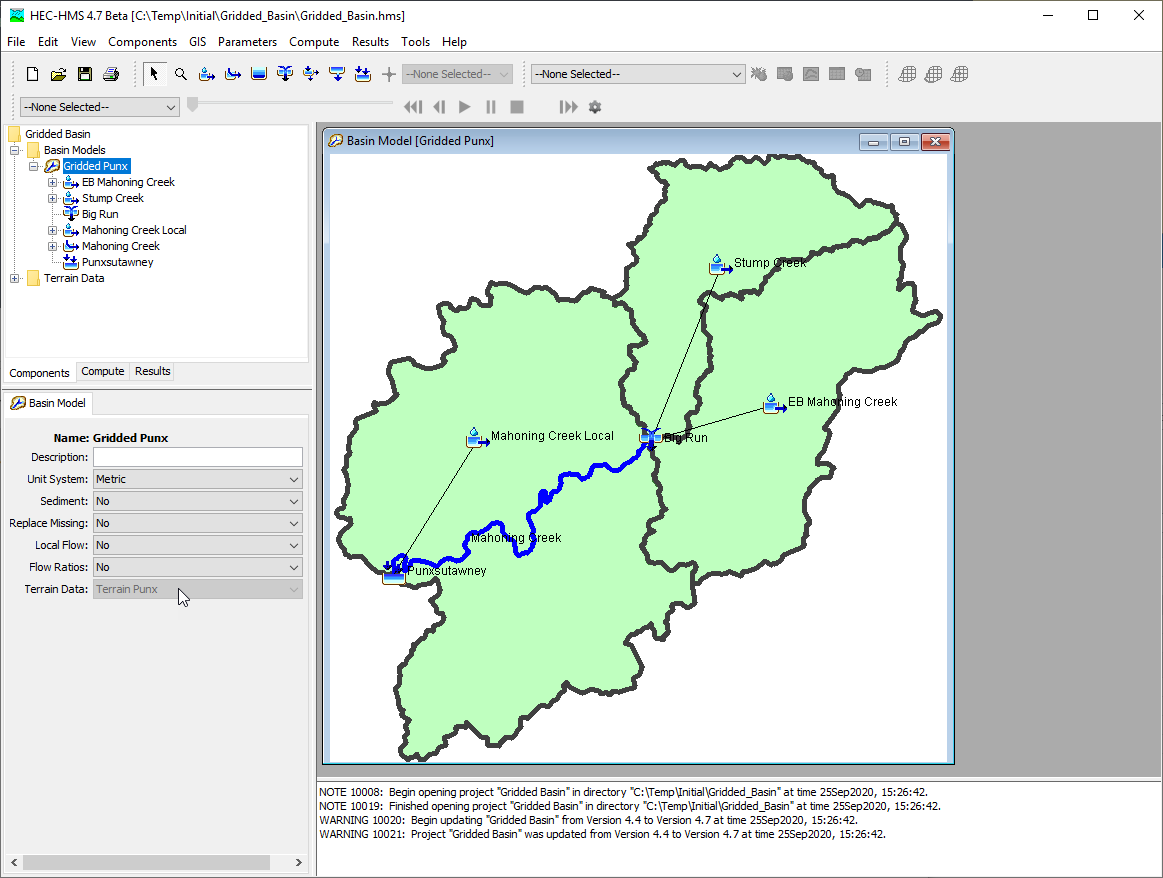Open the Flow Ratios dropdown
Image resolution: width=1163 pixels, height=878 pixels.
(x=198, y=567)
